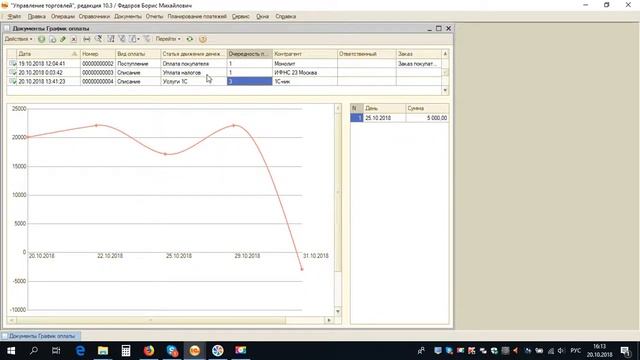Click the Монолит counterparty cell

[304, 64]
